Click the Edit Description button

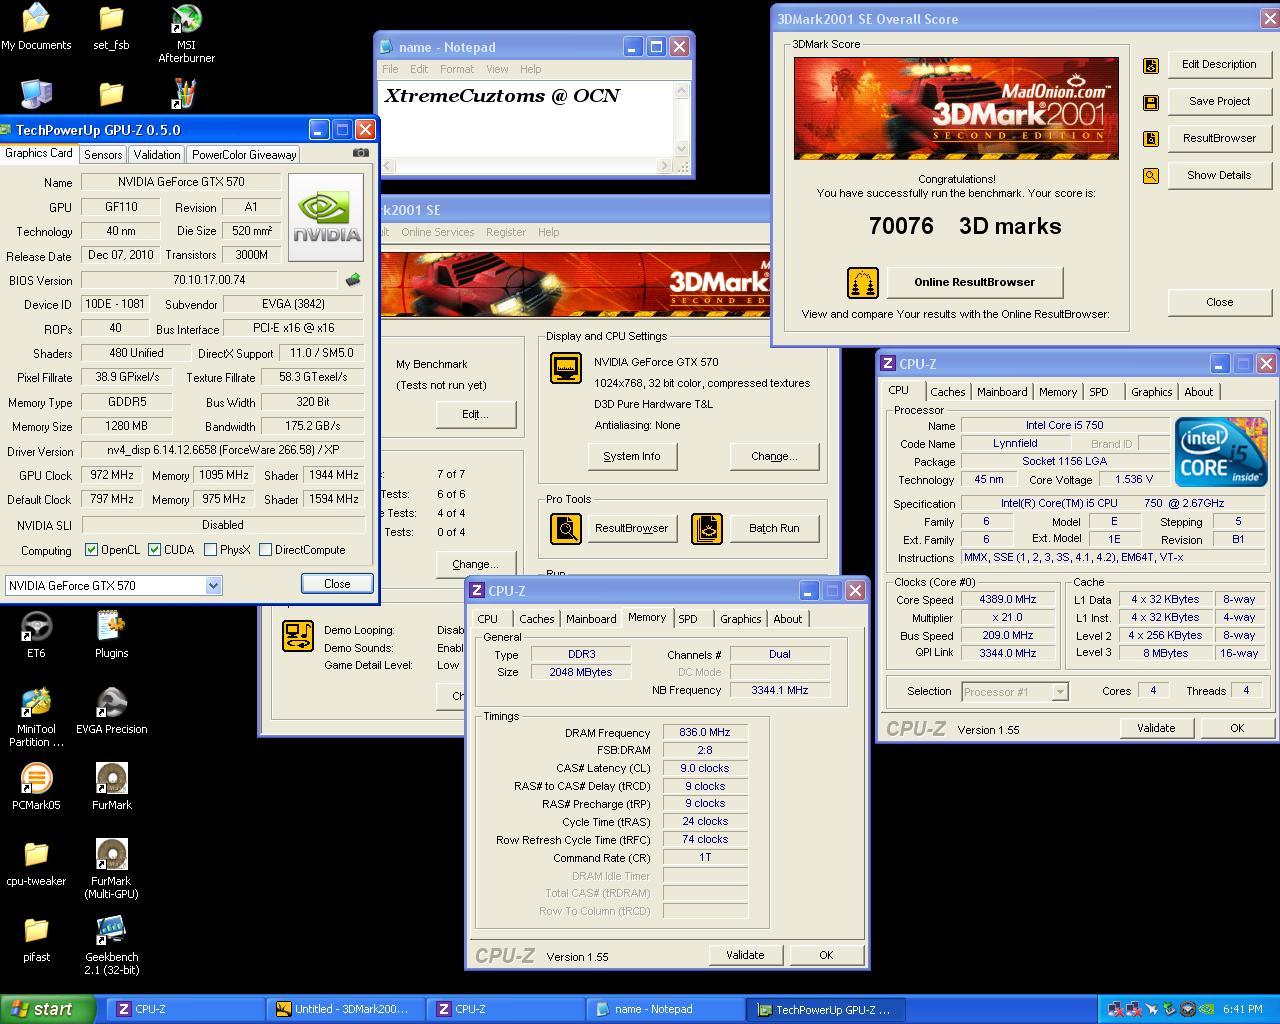[x=1219, y=64]
